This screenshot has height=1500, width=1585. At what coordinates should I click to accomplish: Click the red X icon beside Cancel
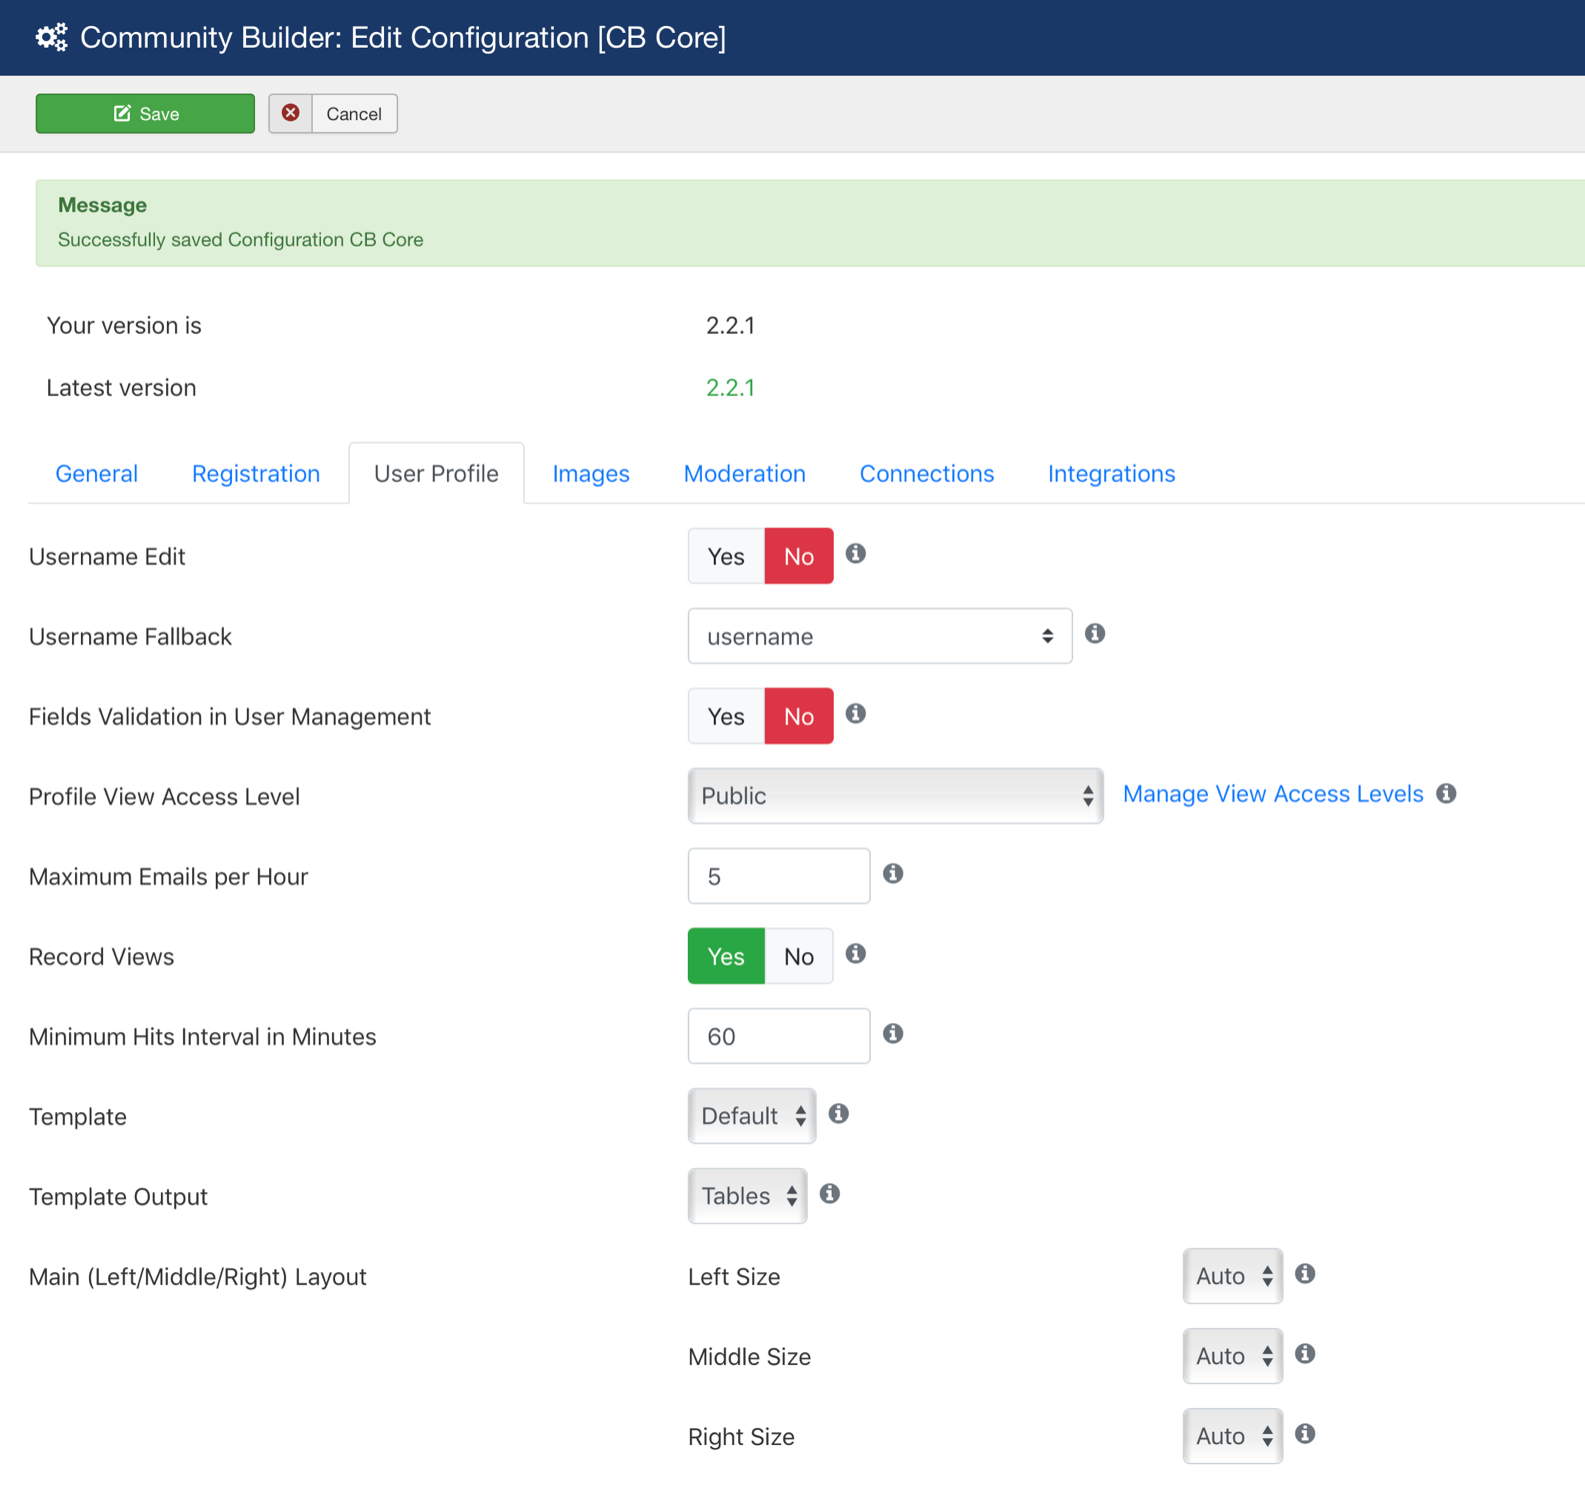pyautogui.click(x=291, y=113)
